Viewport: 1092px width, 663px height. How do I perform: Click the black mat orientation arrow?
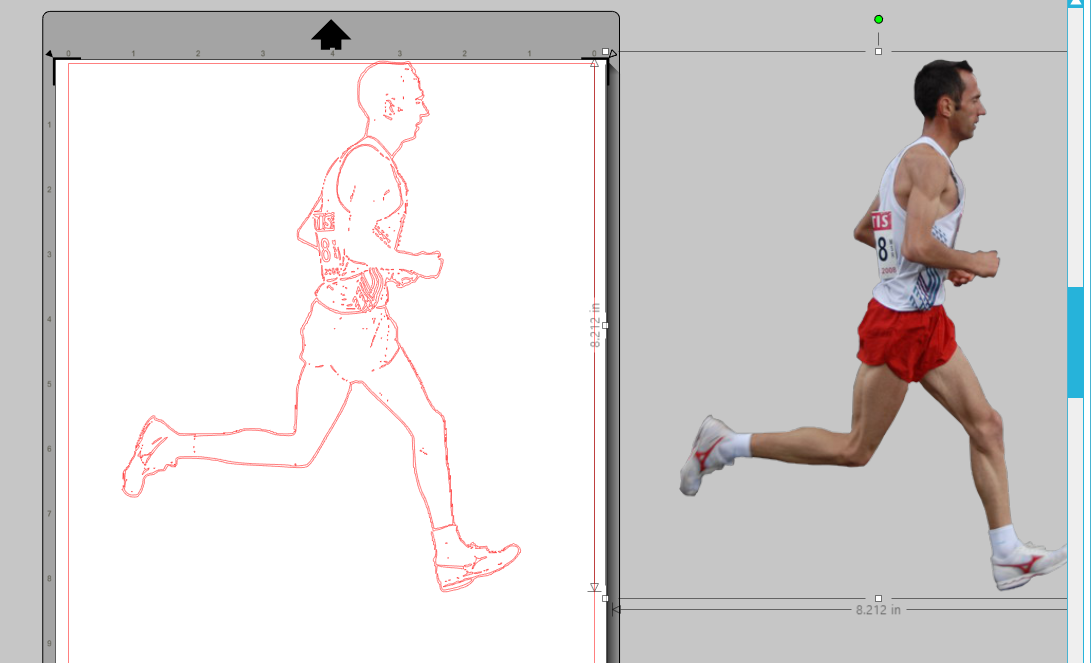coord(330,35)
